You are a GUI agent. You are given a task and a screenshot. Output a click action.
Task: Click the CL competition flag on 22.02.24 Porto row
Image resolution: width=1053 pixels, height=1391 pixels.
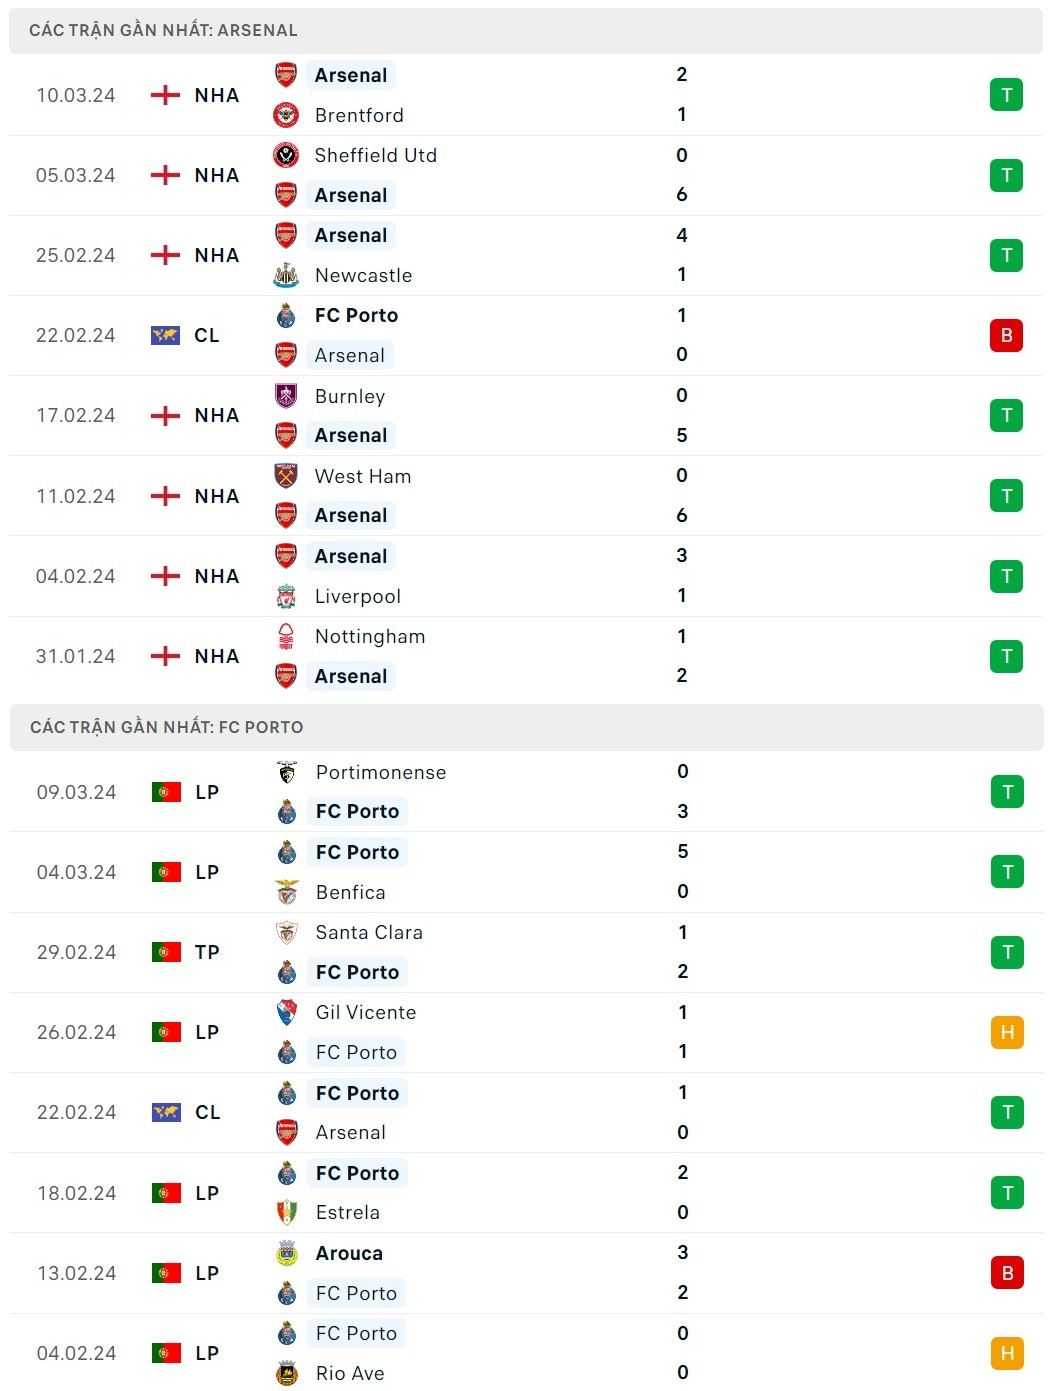166,1112
